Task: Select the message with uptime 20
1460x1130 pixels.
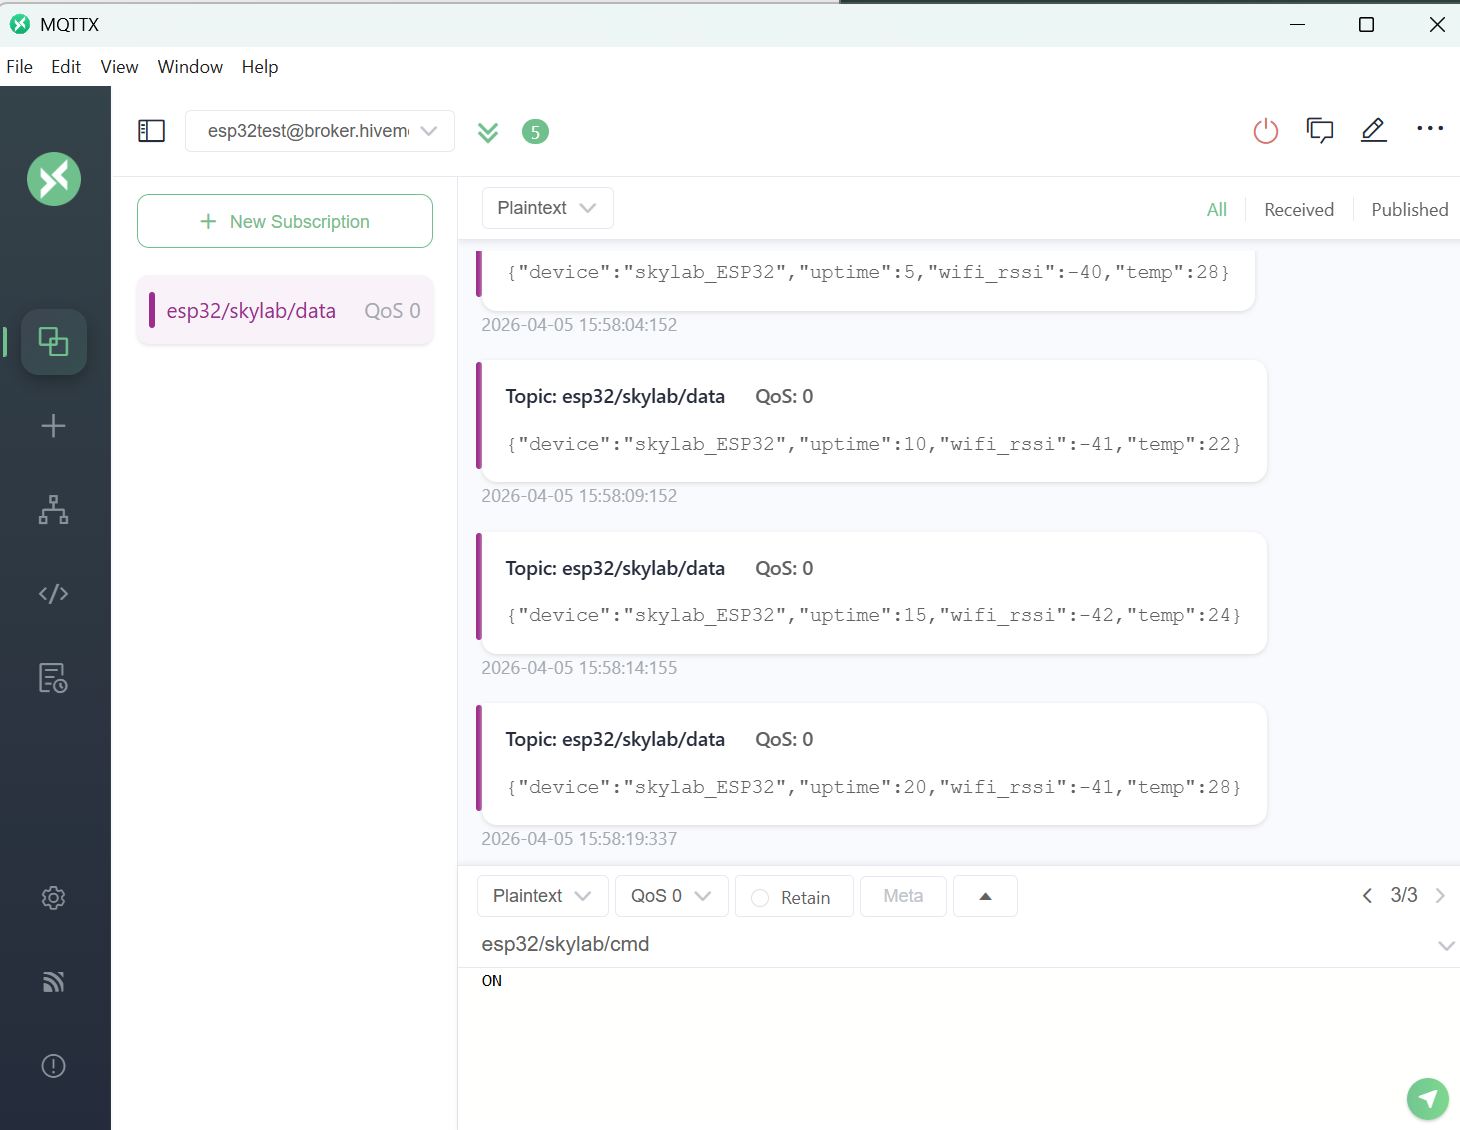Action: [872, 764]
